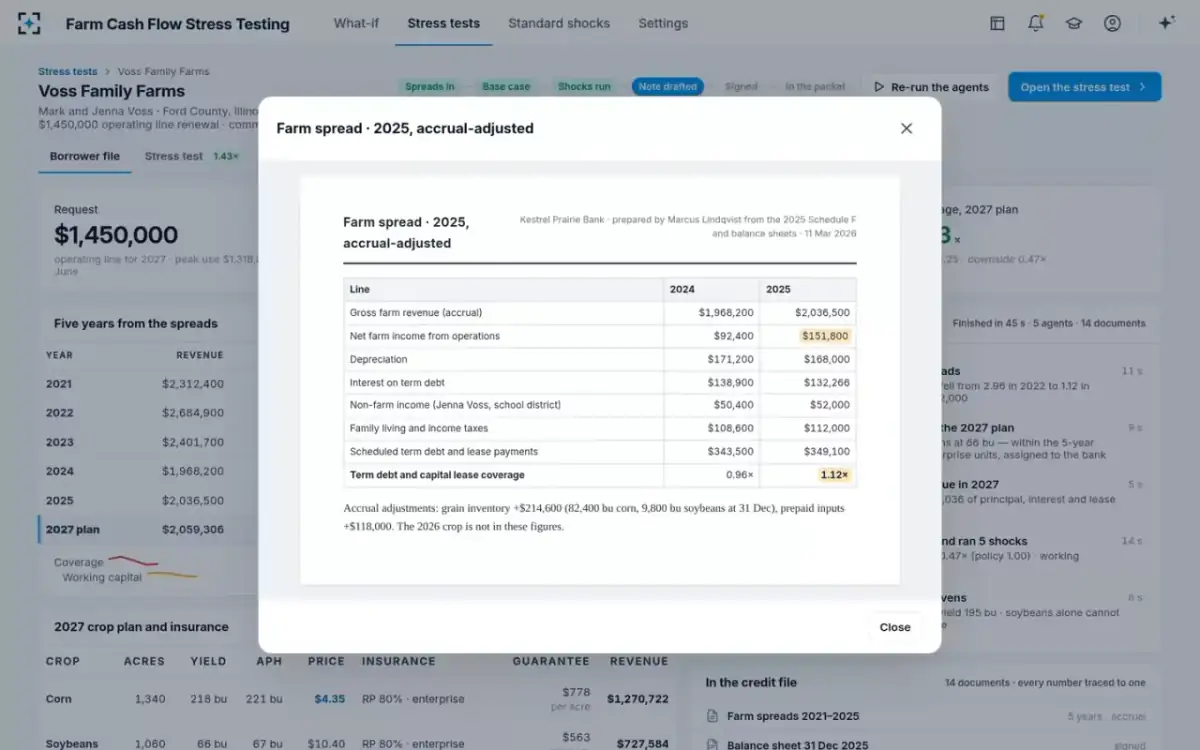Click Re-run the agents button

pyautogui.click(x=930, y=87)
